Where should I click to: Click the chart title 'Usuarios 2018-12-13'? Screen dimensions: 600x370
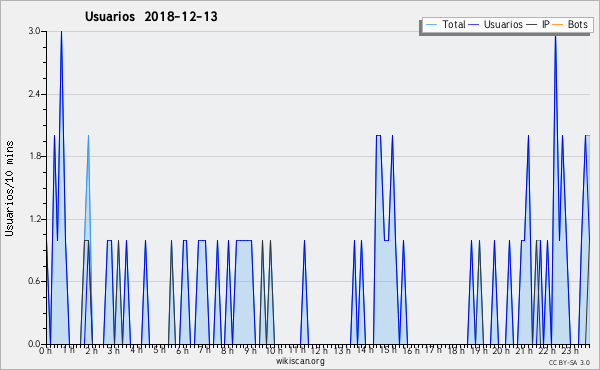(x=151, y=16)
